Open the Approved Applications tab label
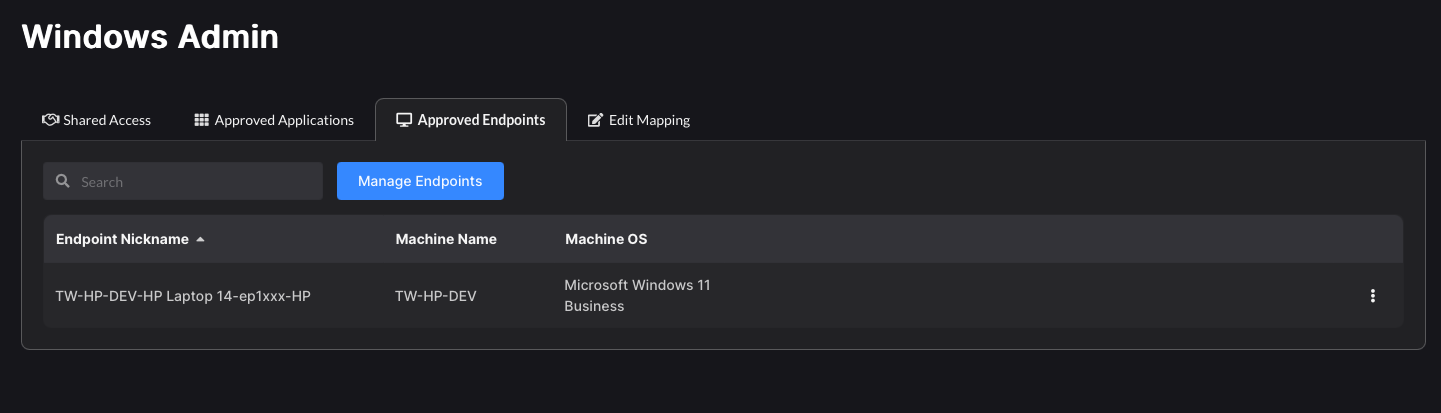This screenshot has height=413, width=1441. [284, 120]
